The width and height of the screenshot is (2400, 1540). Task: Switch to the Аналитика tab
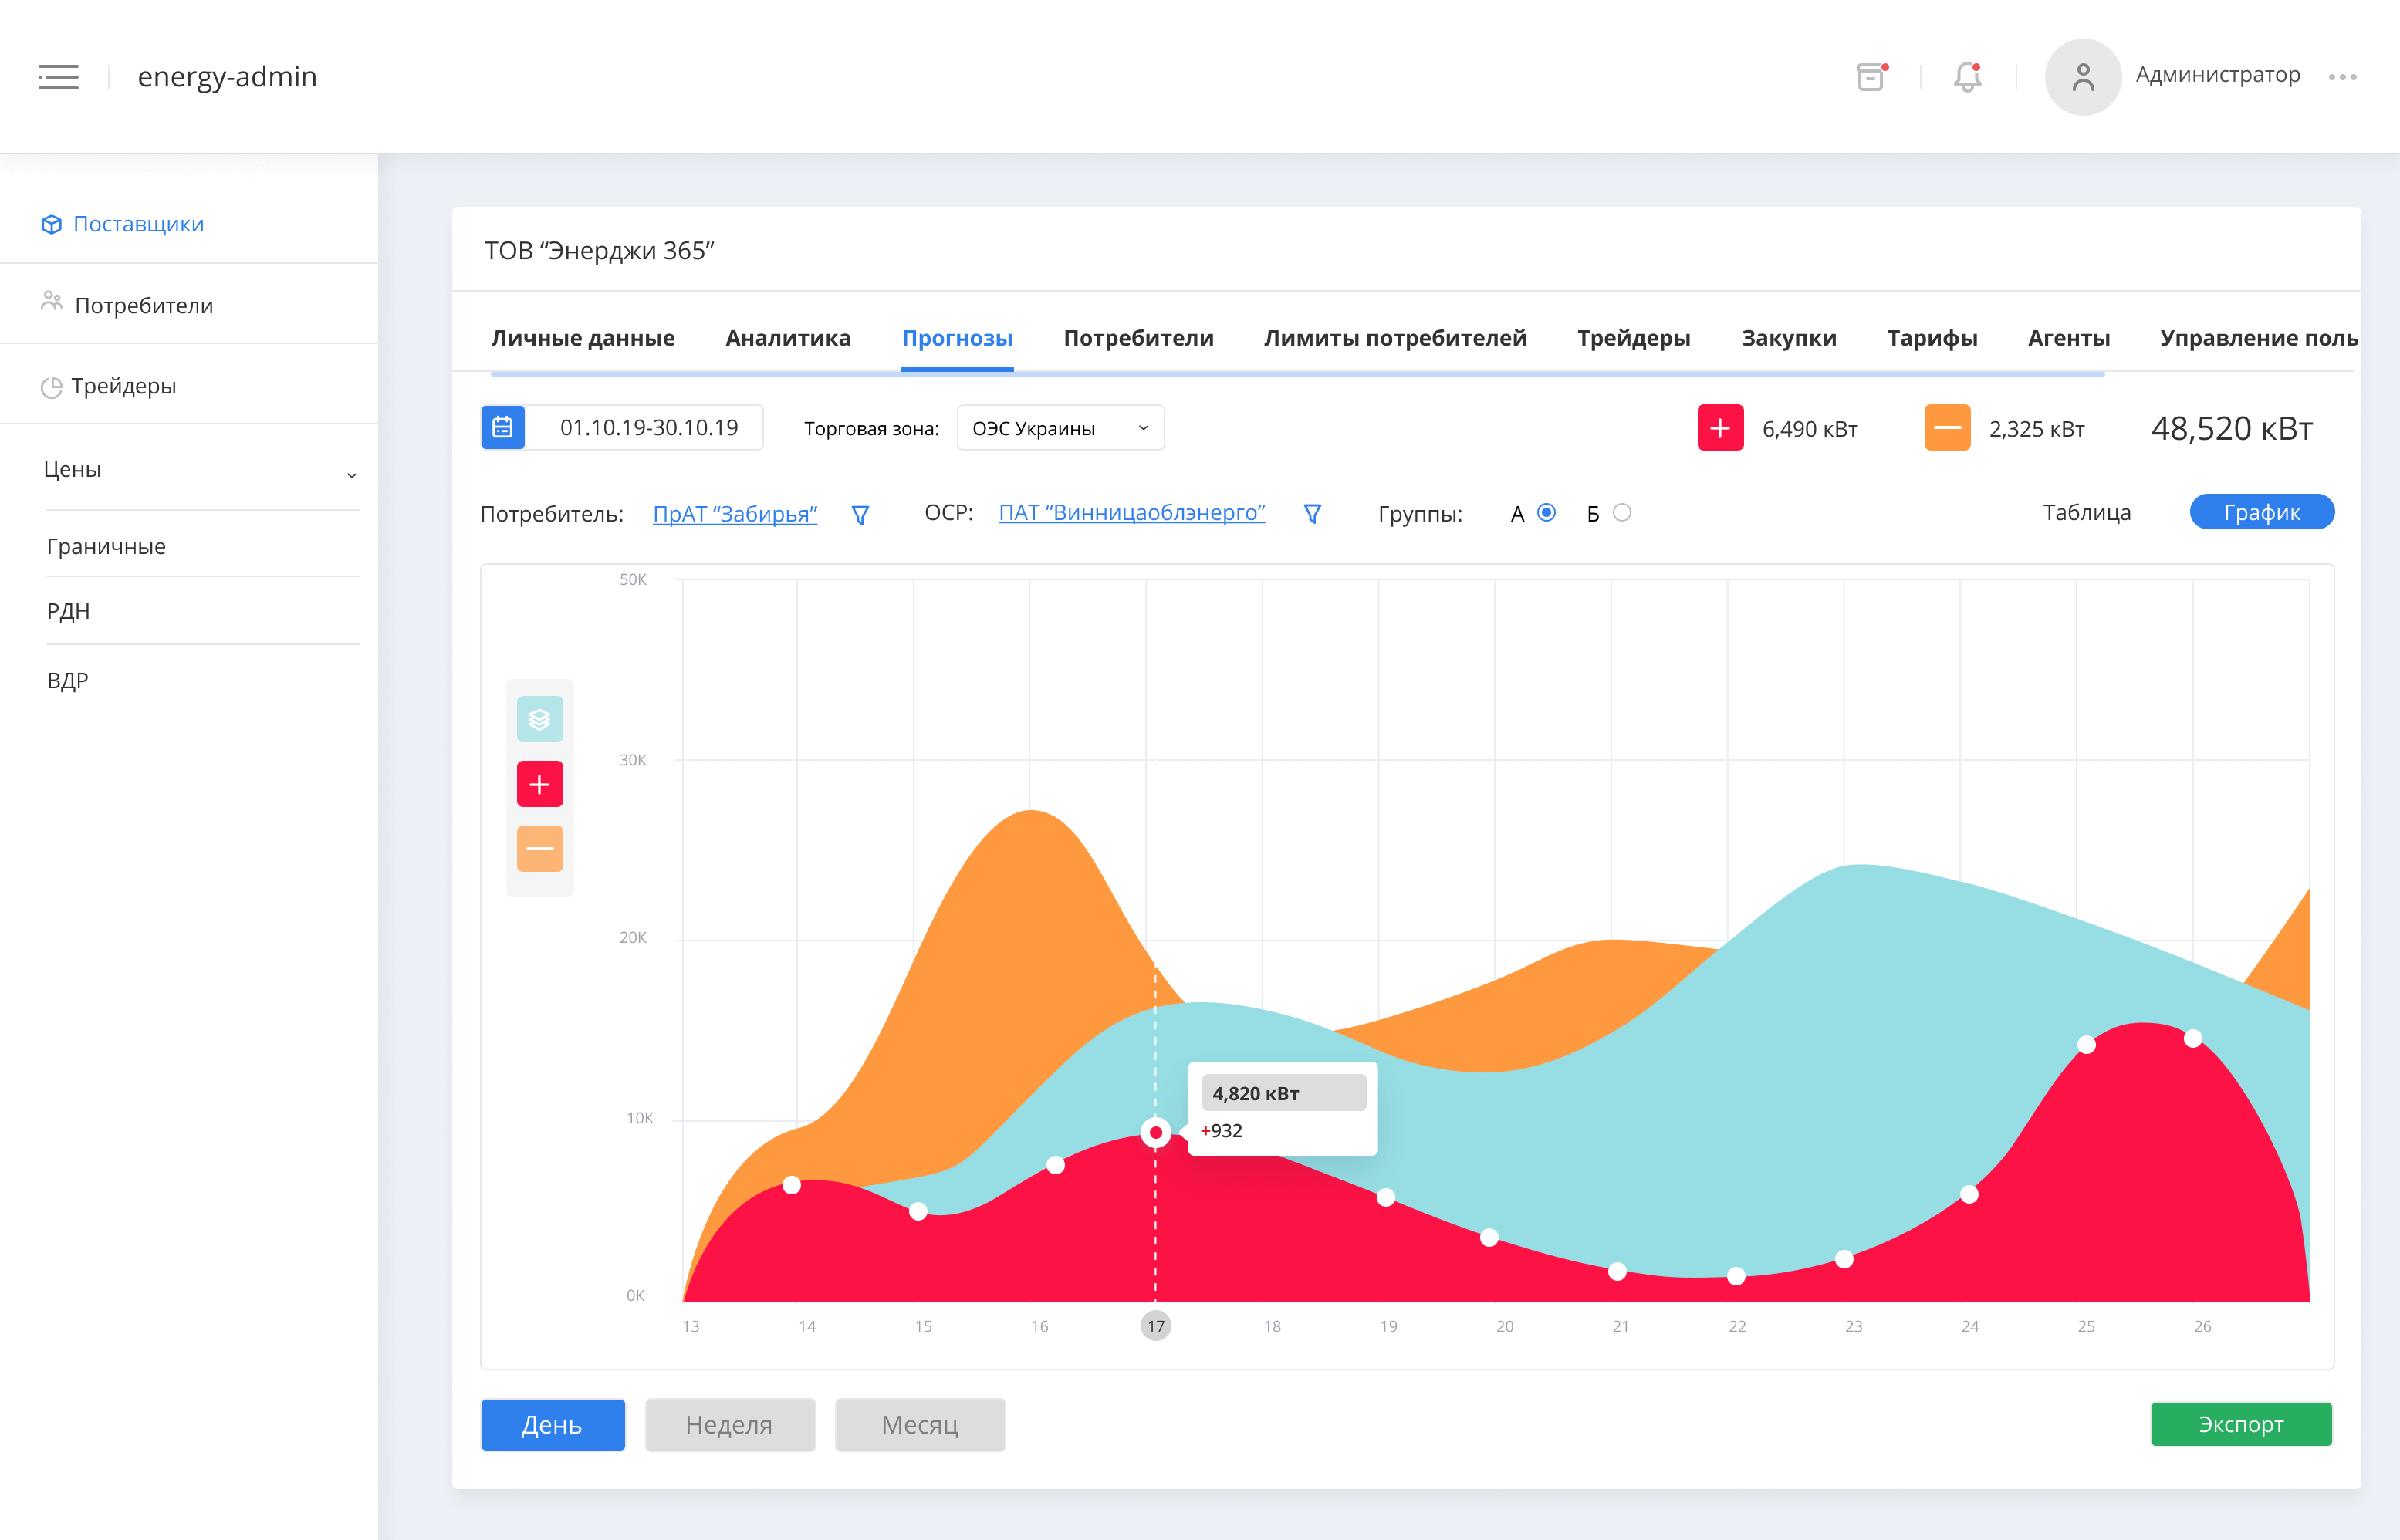click(x=787, y=338)
